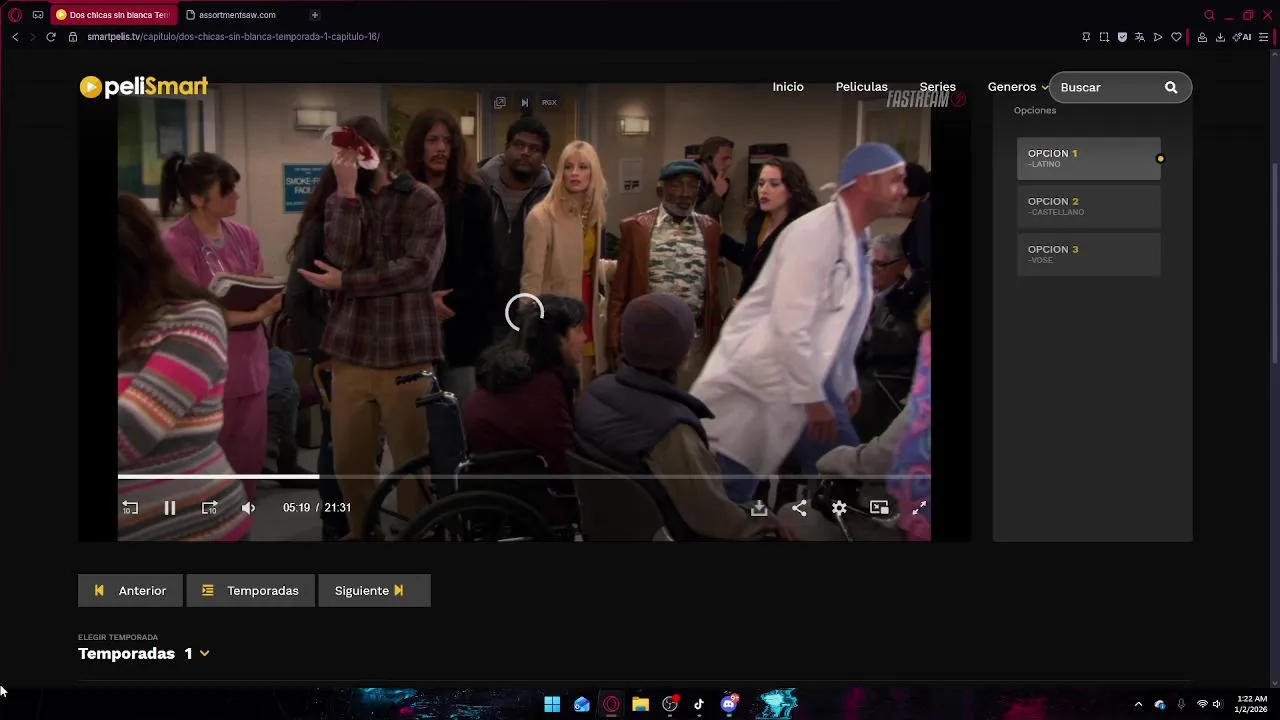
Task: Skip forward 10 seconds in the video
Action: coord(209,508)
